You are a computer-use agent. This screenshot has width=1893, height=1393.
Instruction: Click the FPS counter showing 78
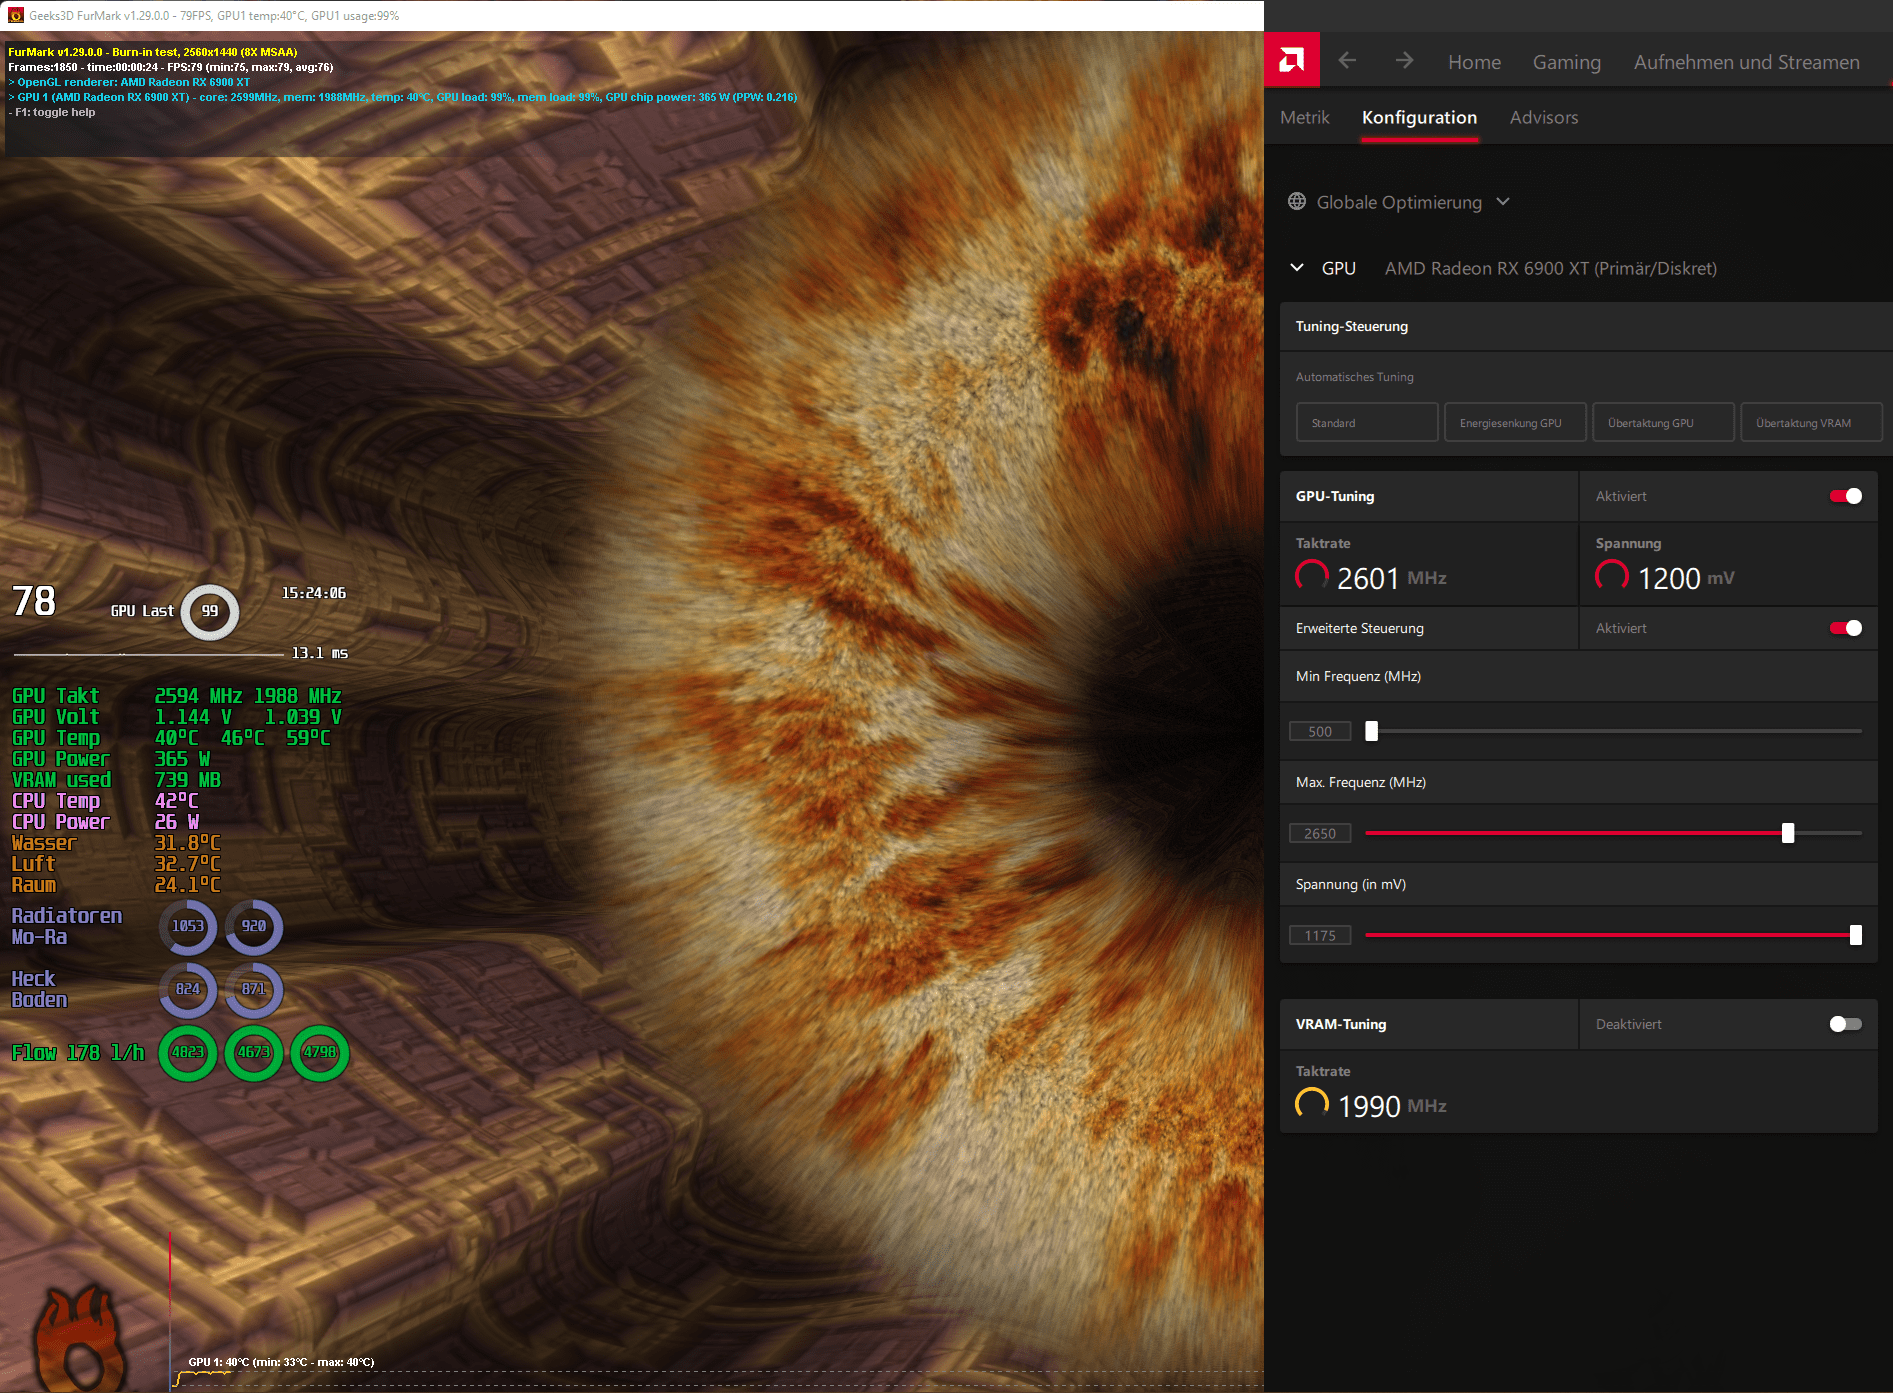coord(33,601)
